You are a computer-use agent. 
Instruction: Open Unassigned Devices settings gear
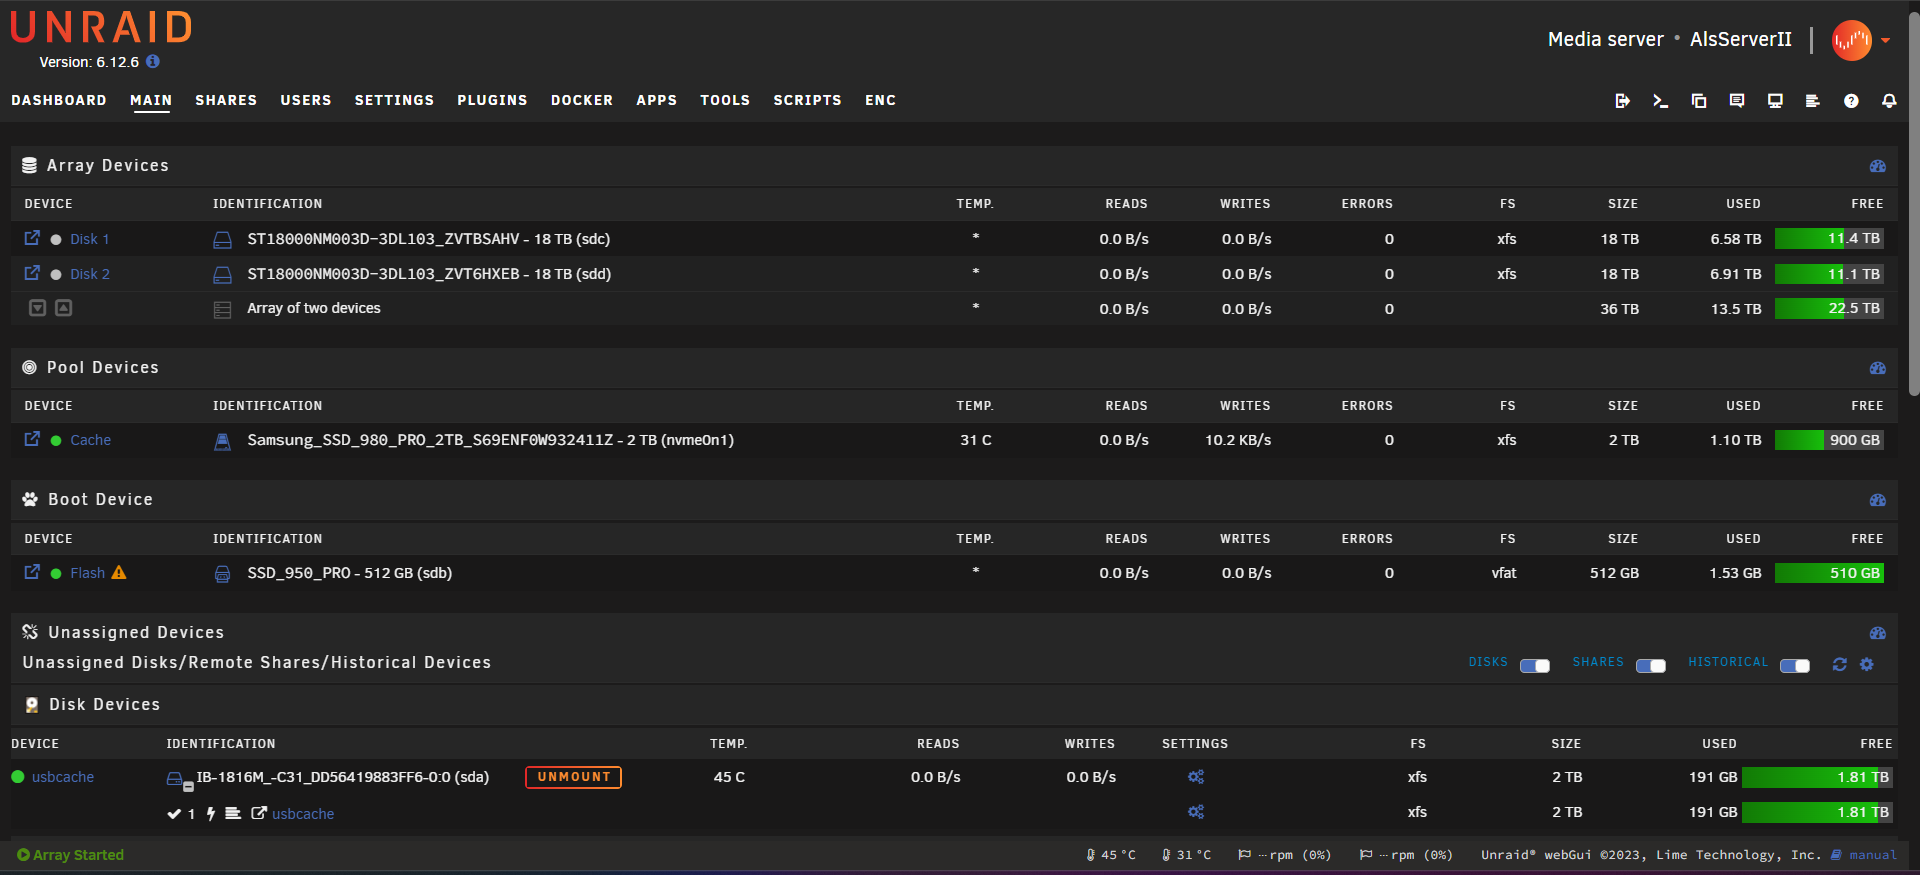[1866, 664]
